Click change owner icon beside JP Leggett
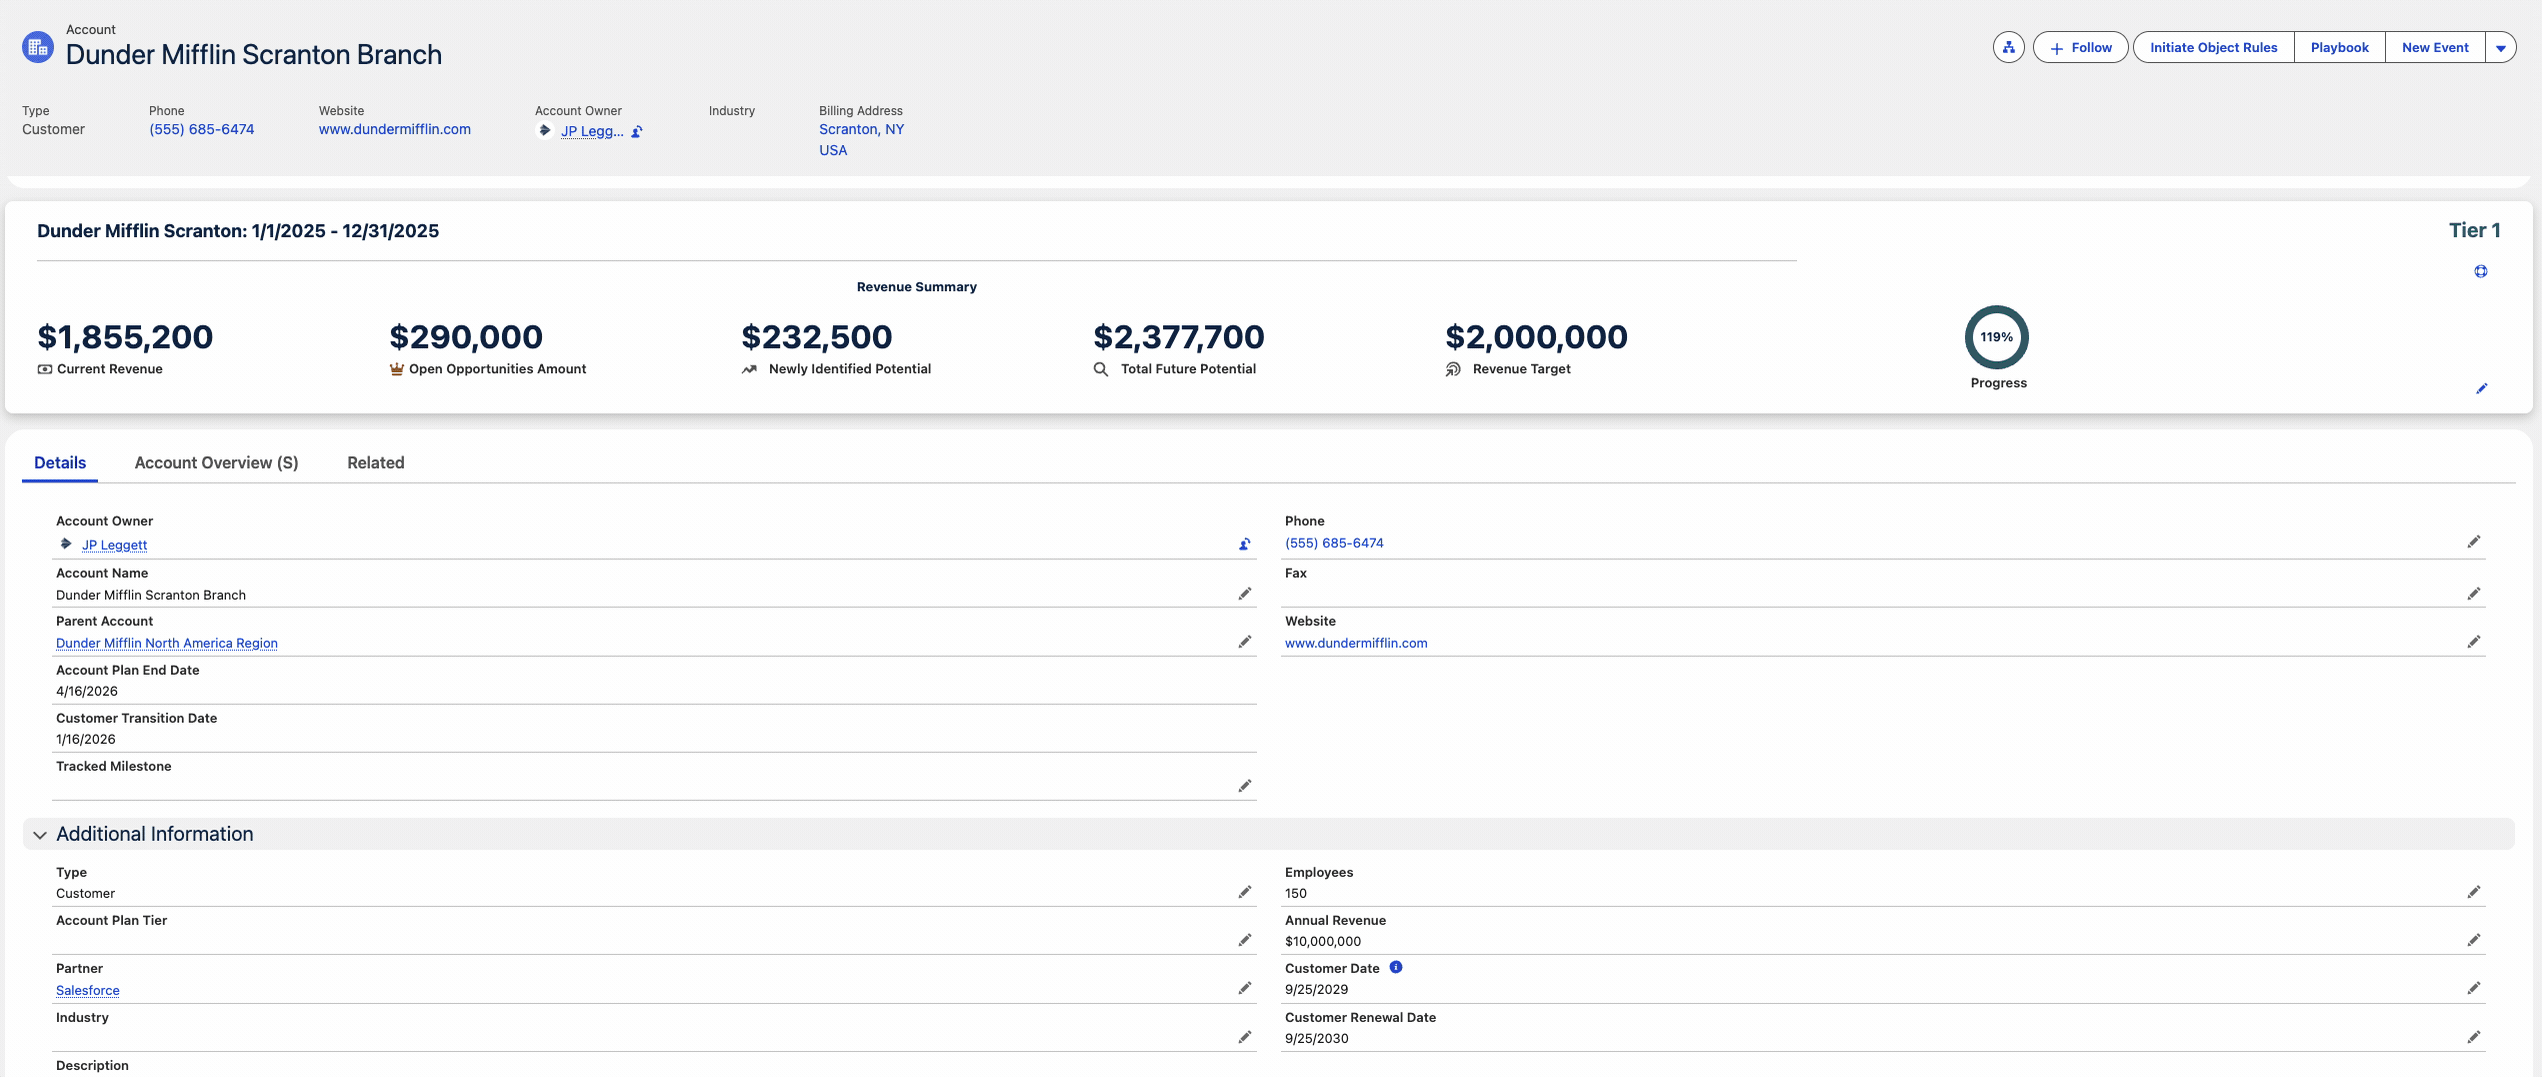Screen dimensions: 2542x1077 1244,545
